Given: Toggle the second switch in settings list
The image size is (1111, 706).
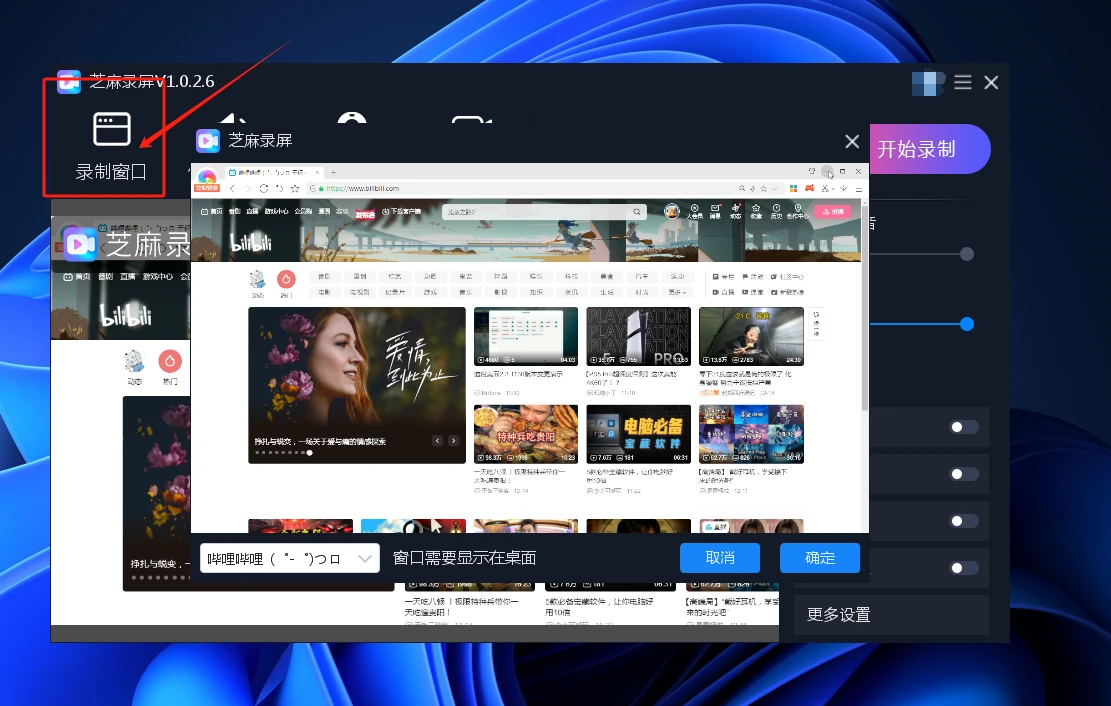Looking at the screenshot, I should pyautogui.click(x=963, y=474).
